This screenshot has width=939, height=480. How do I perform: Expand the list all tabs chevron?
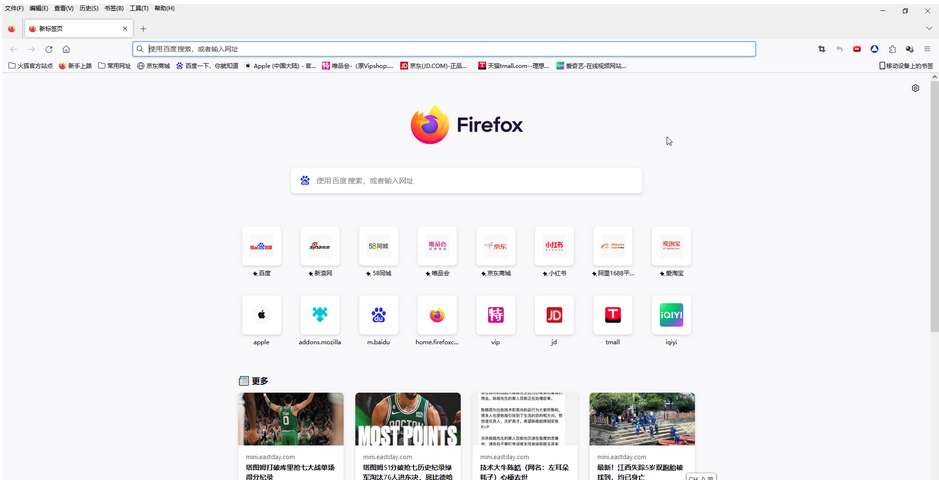point(928,29)
